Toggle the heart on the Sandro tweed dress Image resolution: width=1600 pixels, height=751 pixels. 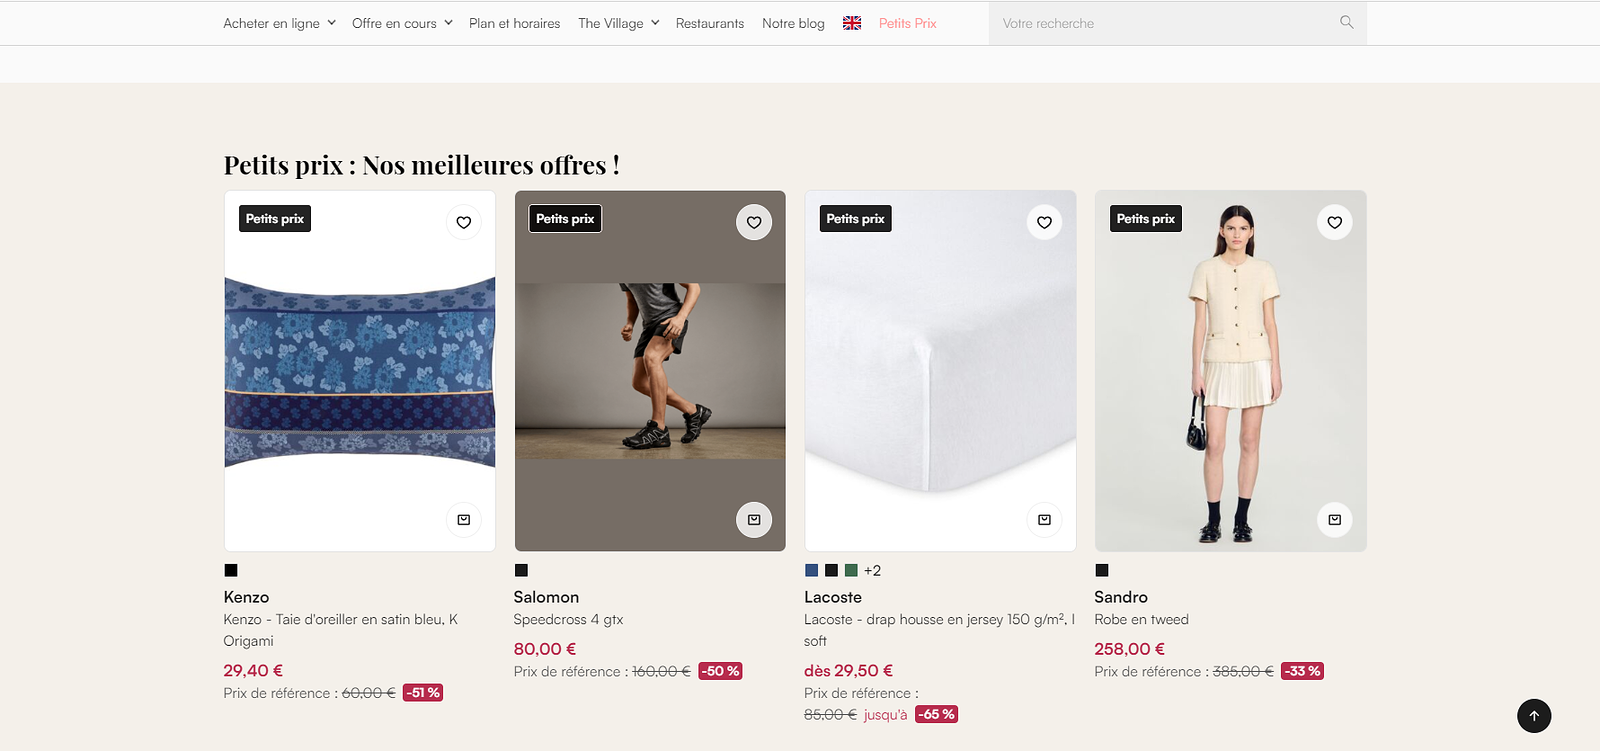point(1335,222)
